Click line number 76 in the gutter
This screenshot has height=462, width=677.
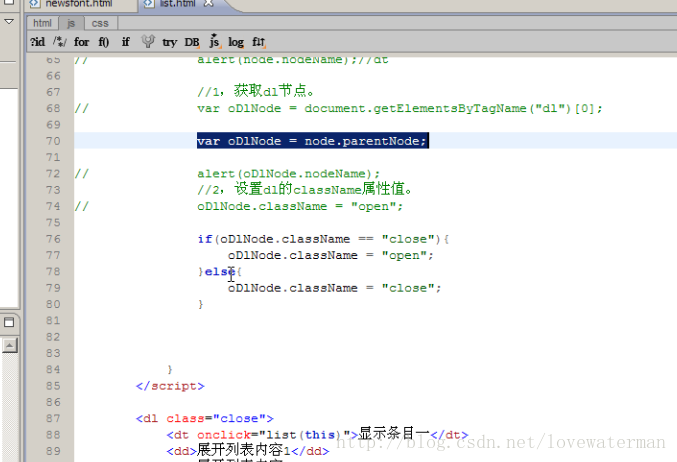[x=53, y=239]
